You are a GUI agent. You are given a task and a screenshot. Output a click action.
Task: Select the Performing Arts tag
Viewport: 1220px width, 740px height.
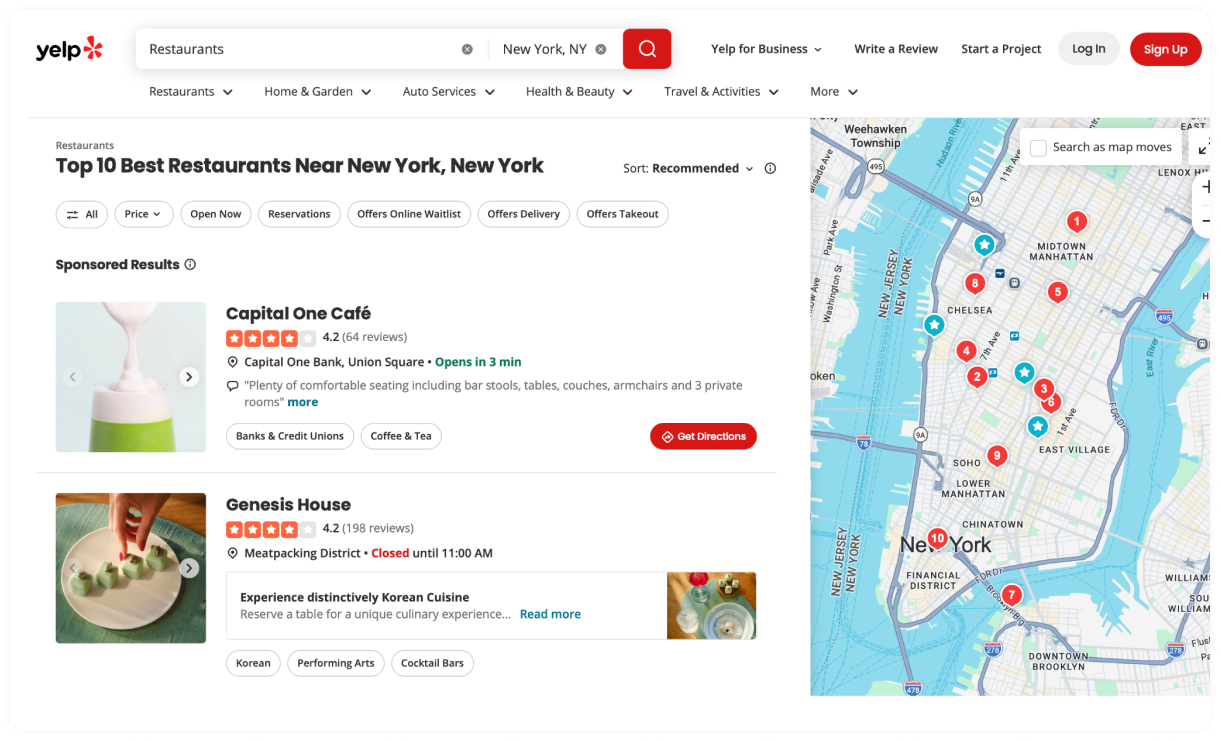pos(335,663)
